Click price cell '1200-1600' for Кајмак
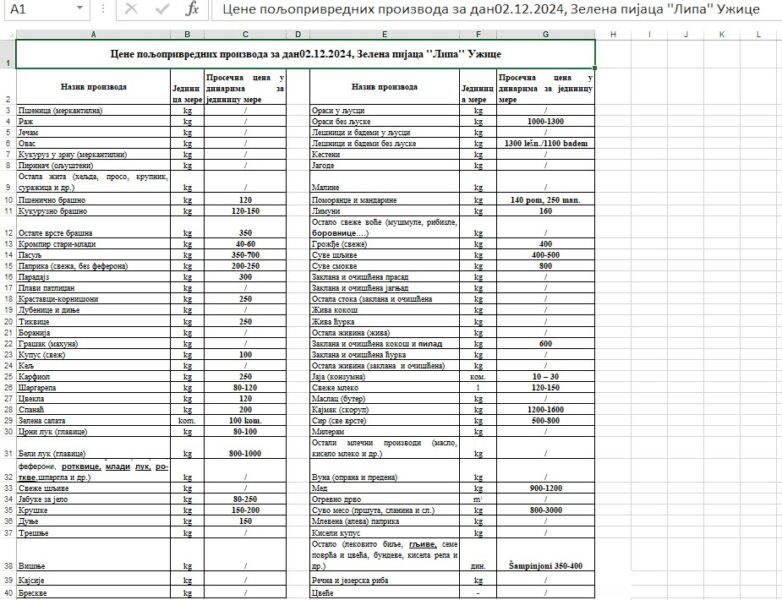Viewport: 782px width, 600px height. coord(546,409)
